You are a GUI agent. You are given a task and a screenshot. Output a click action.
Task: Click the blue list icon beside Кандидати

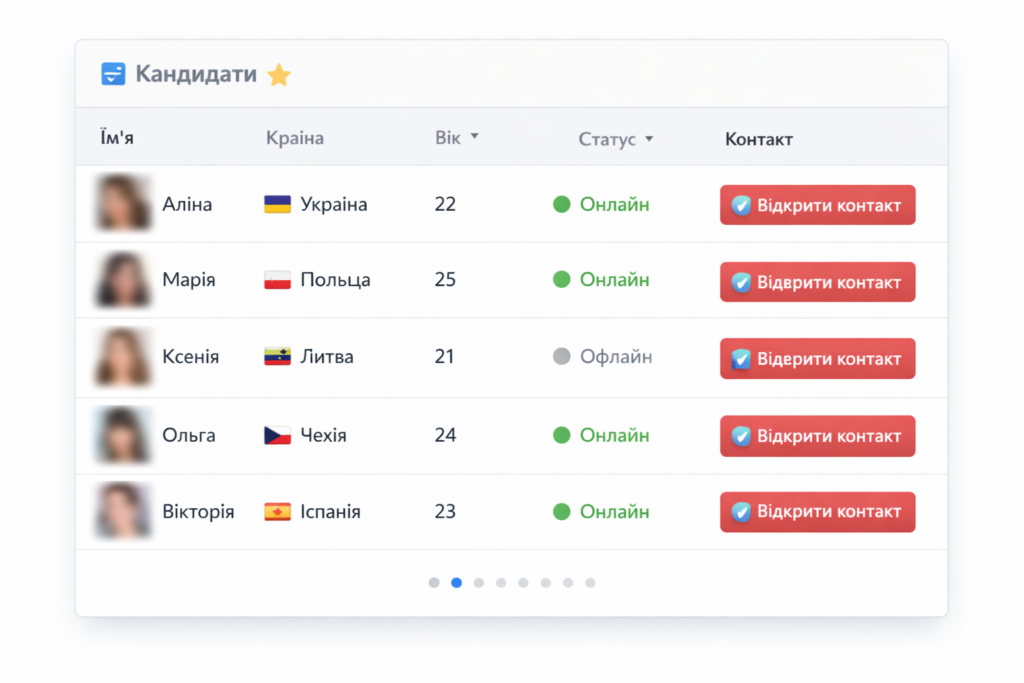coord(113,74)
